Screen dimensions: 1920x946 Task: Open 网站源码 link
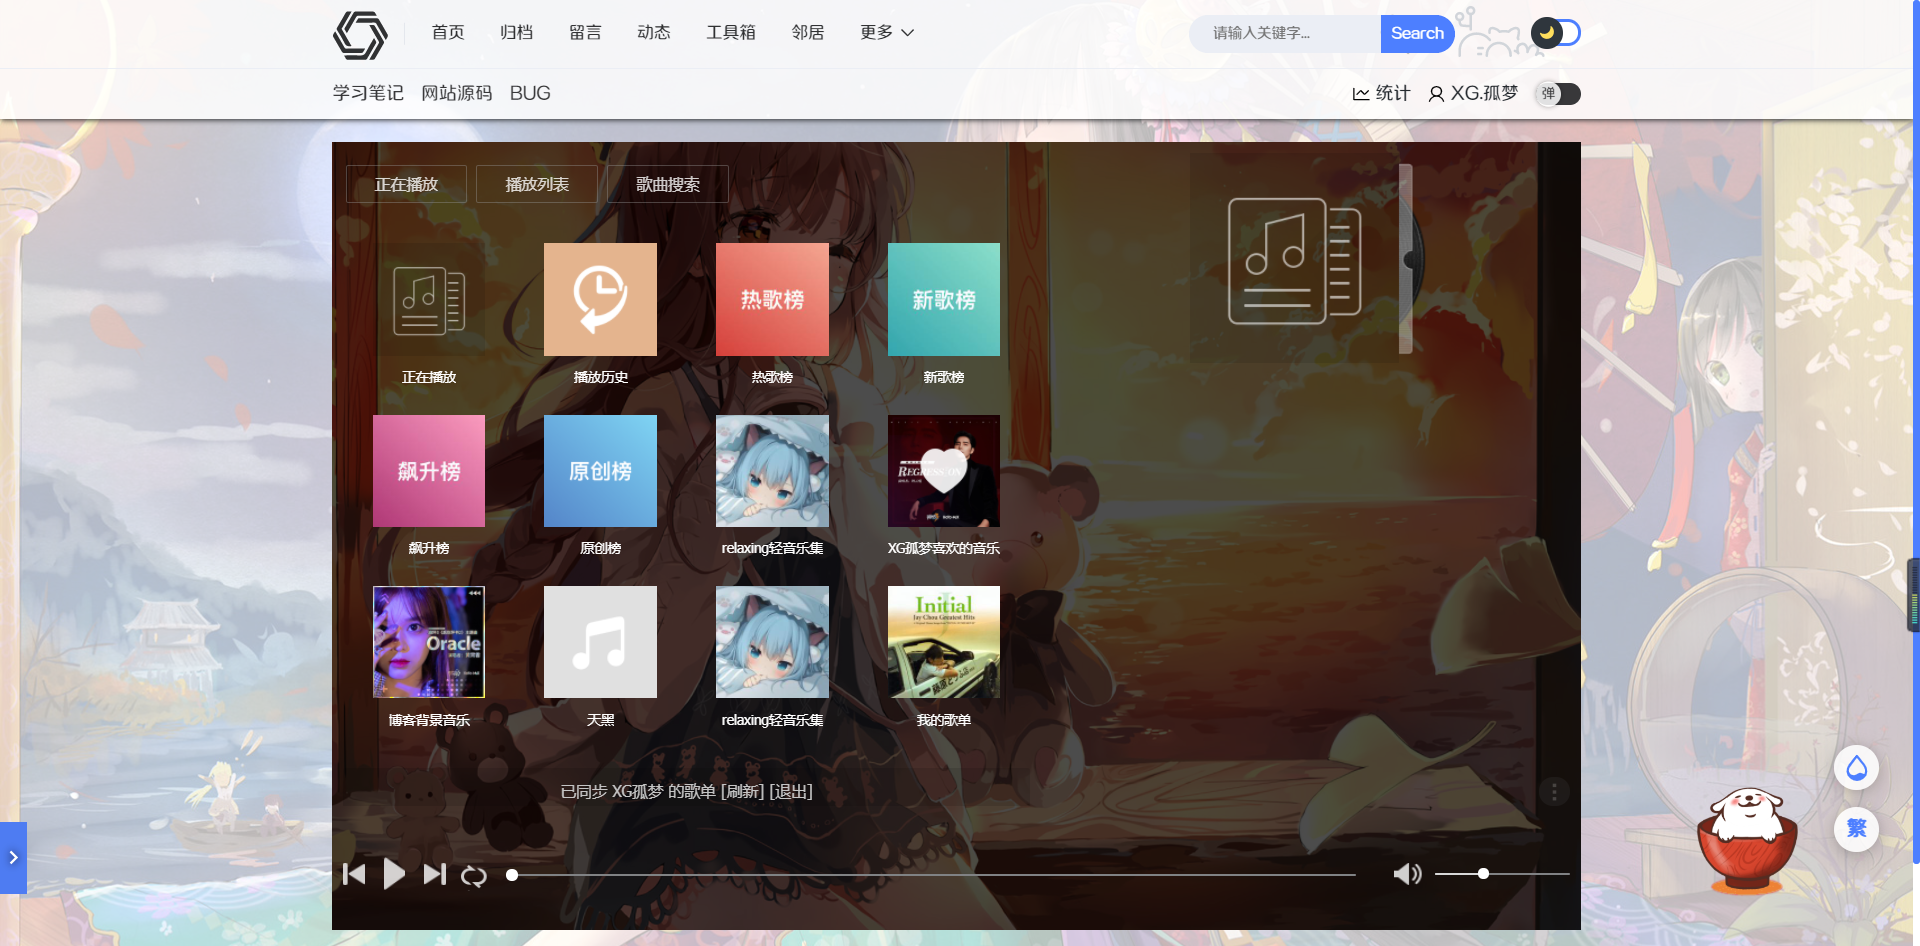(457, 93)
